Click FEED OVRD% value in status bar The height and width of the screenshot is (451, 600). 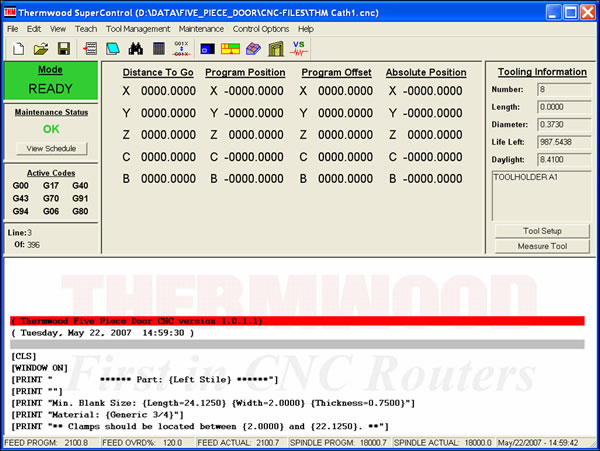(173, 443)
